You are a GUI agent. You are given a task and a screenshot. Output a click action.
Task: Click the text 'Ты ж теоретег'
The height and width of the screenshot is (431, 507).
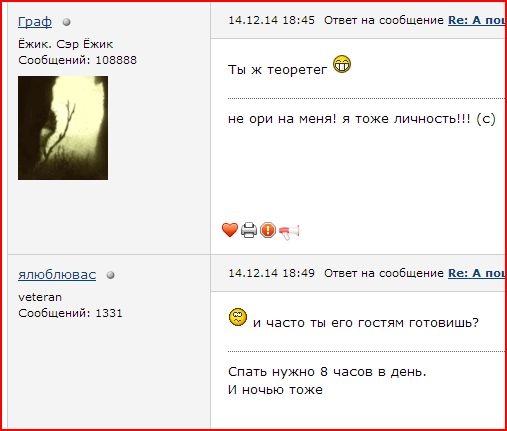(x=278, y=70)
